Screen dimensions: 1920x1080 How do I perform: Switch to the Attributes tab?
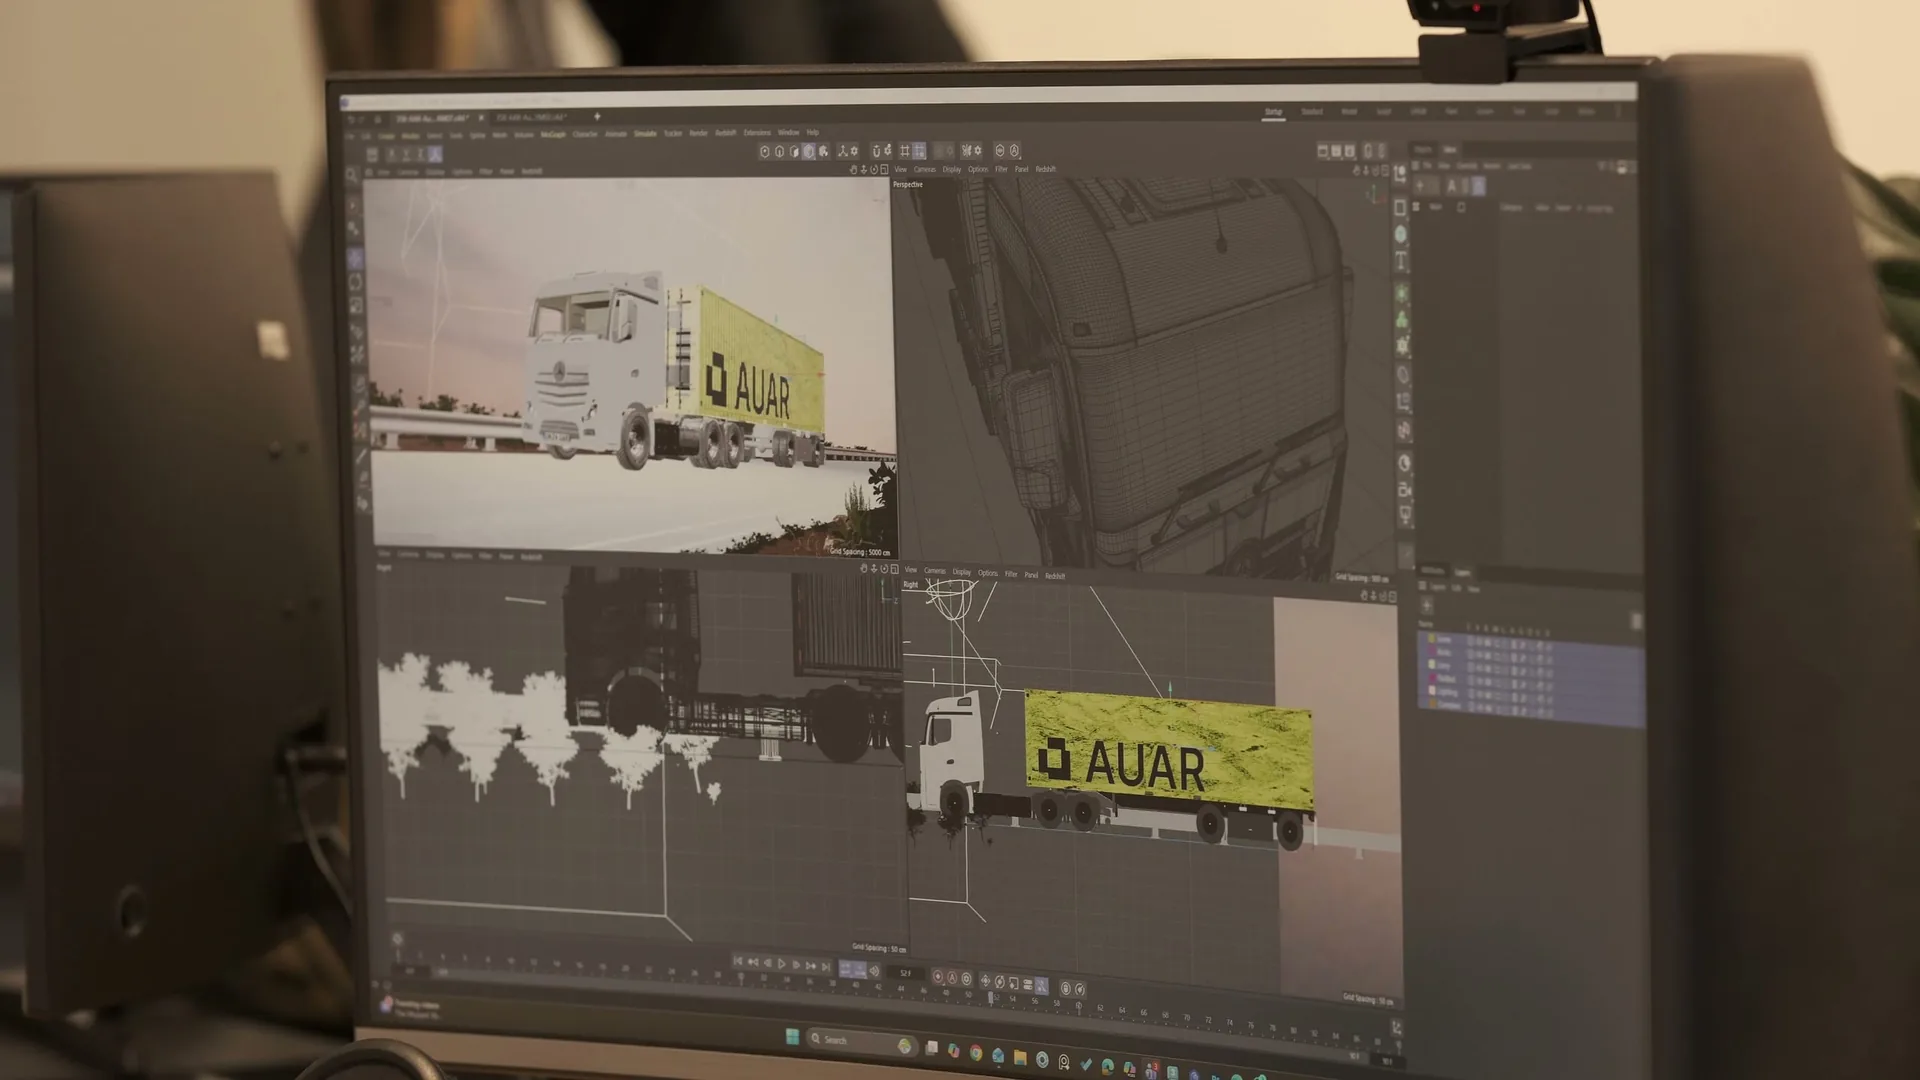(x=1432, y=571)
